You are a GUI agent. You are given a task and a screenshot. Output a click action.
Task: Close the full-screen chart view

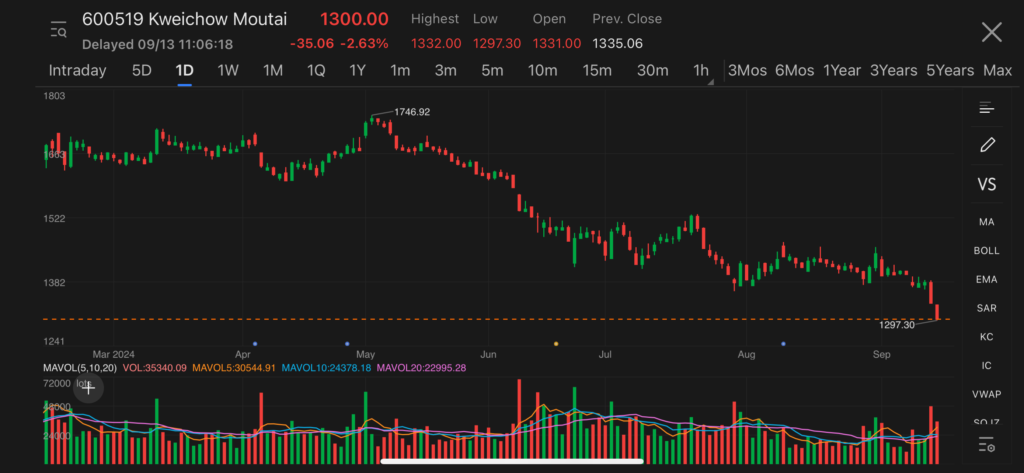pyautogui.click(x=991, y=32)
